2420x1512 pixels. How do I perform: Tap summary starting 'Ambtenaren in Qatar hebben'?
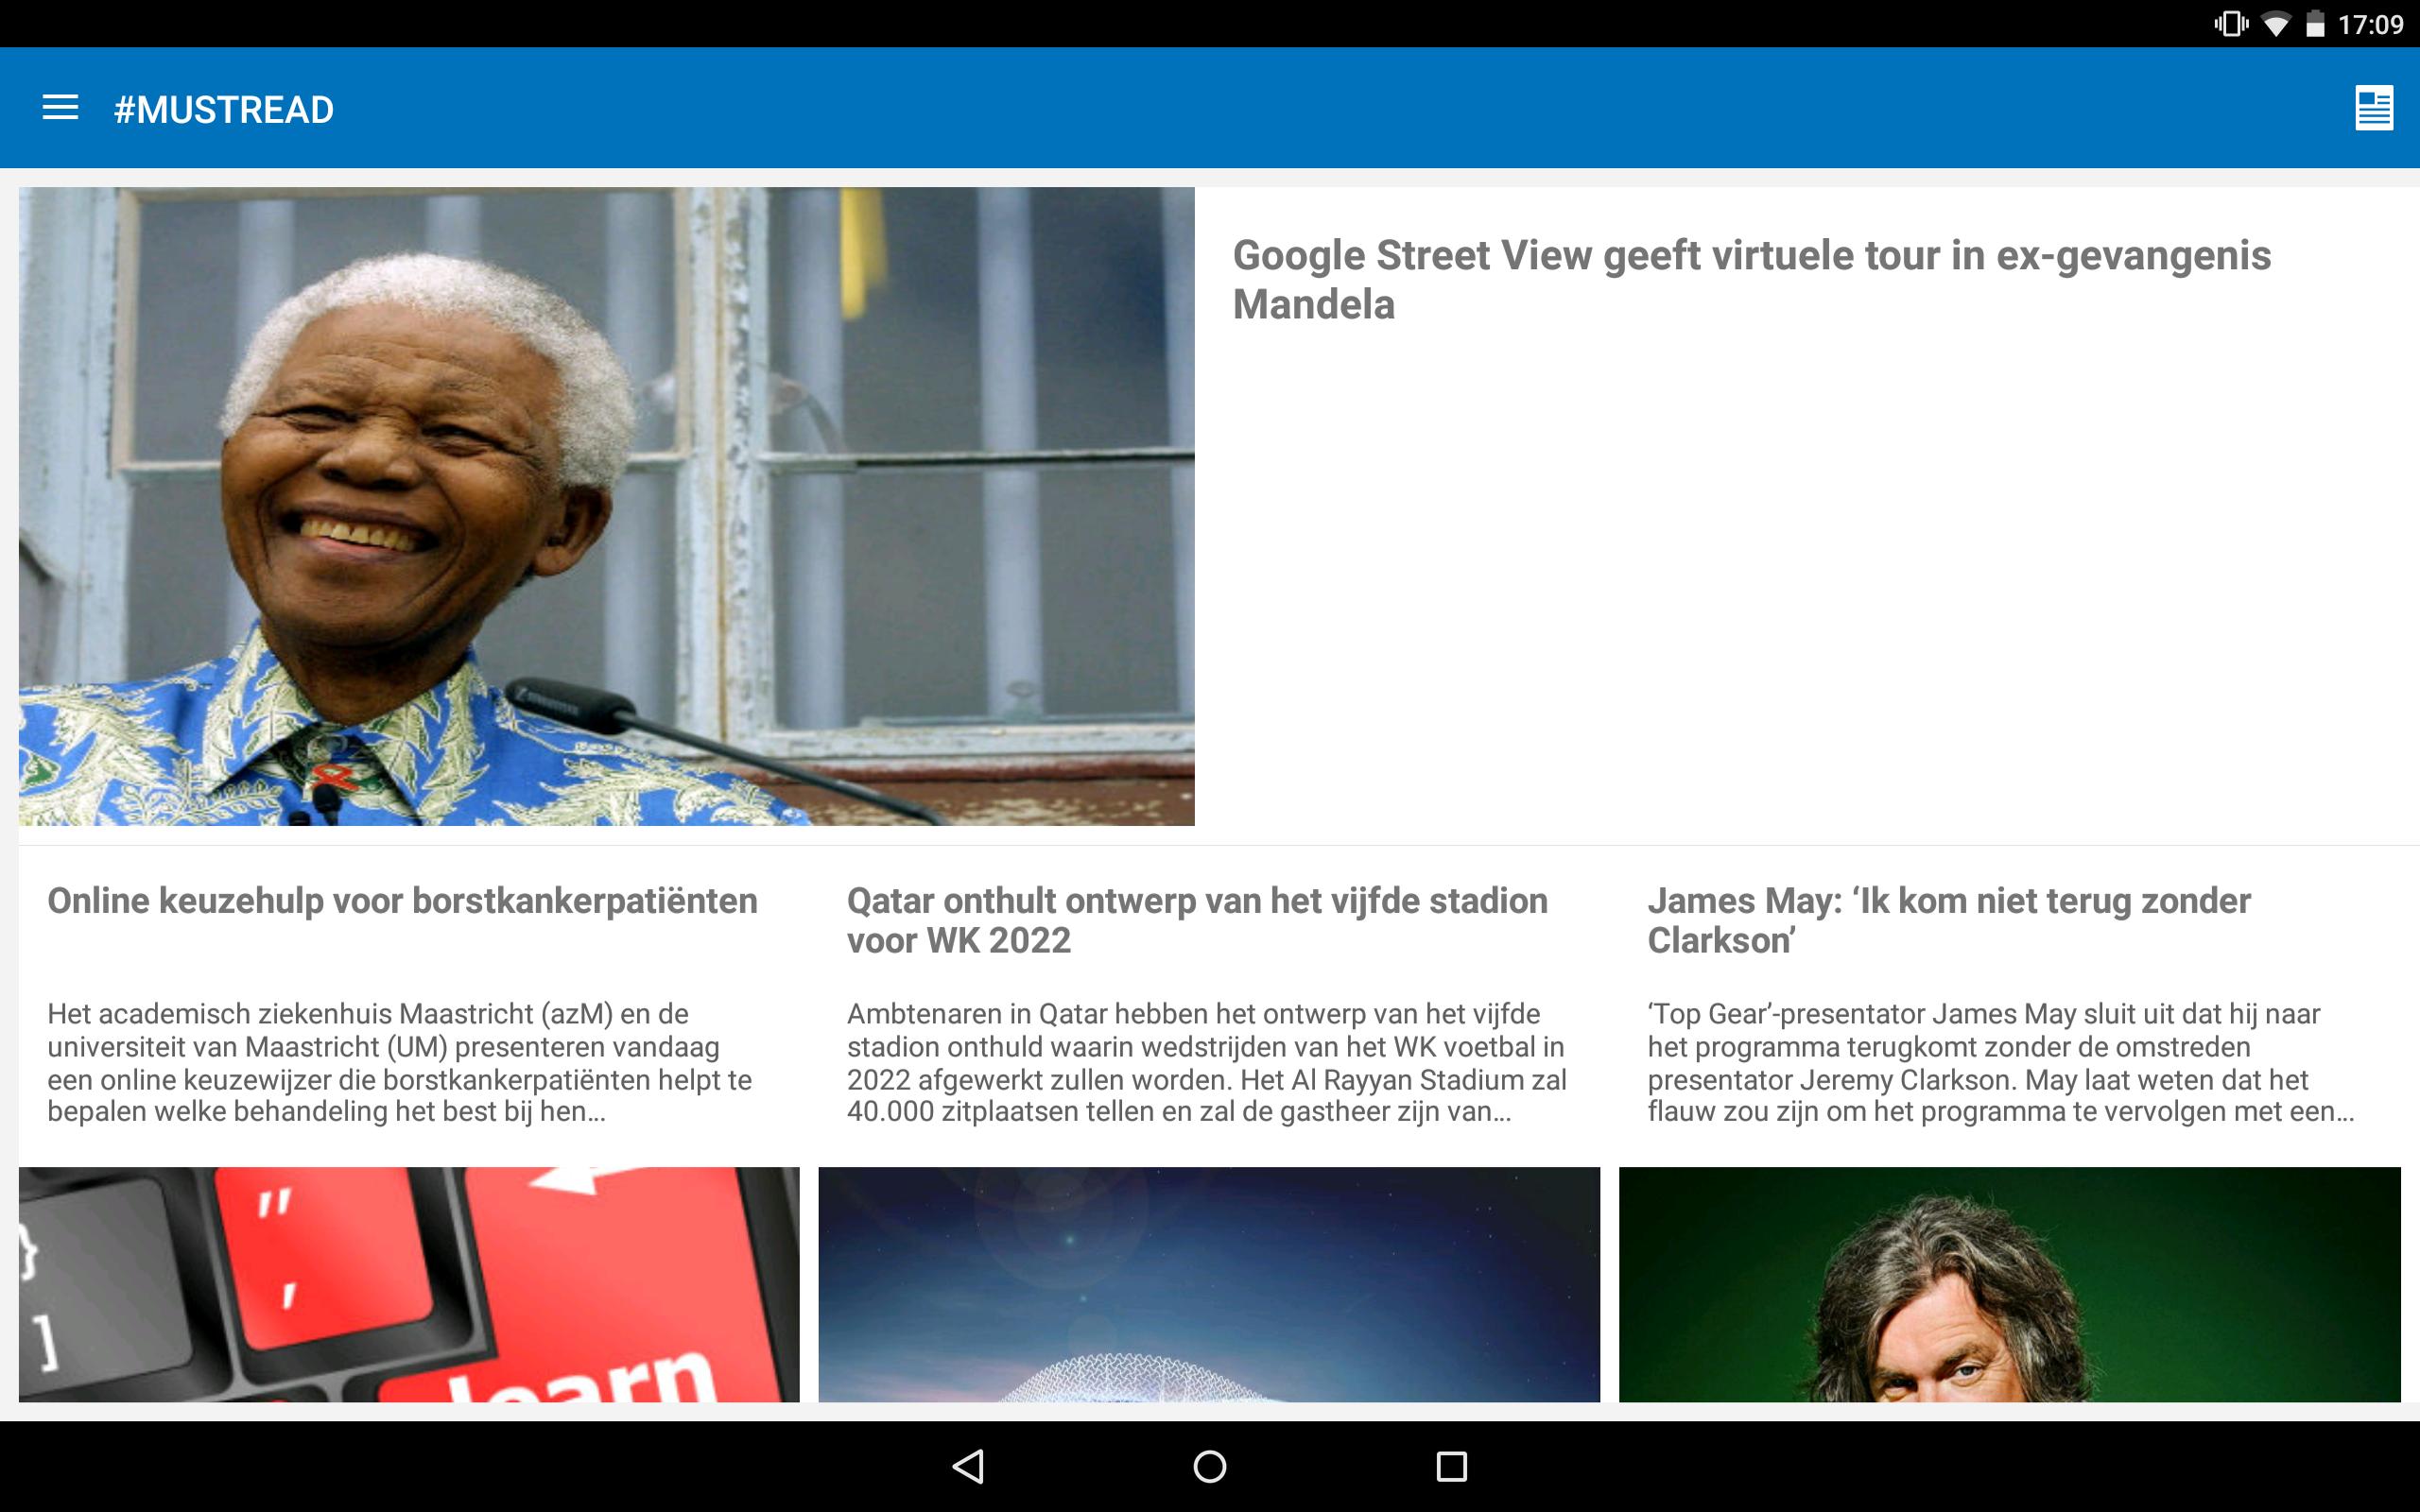(x=1206, y=1063)
